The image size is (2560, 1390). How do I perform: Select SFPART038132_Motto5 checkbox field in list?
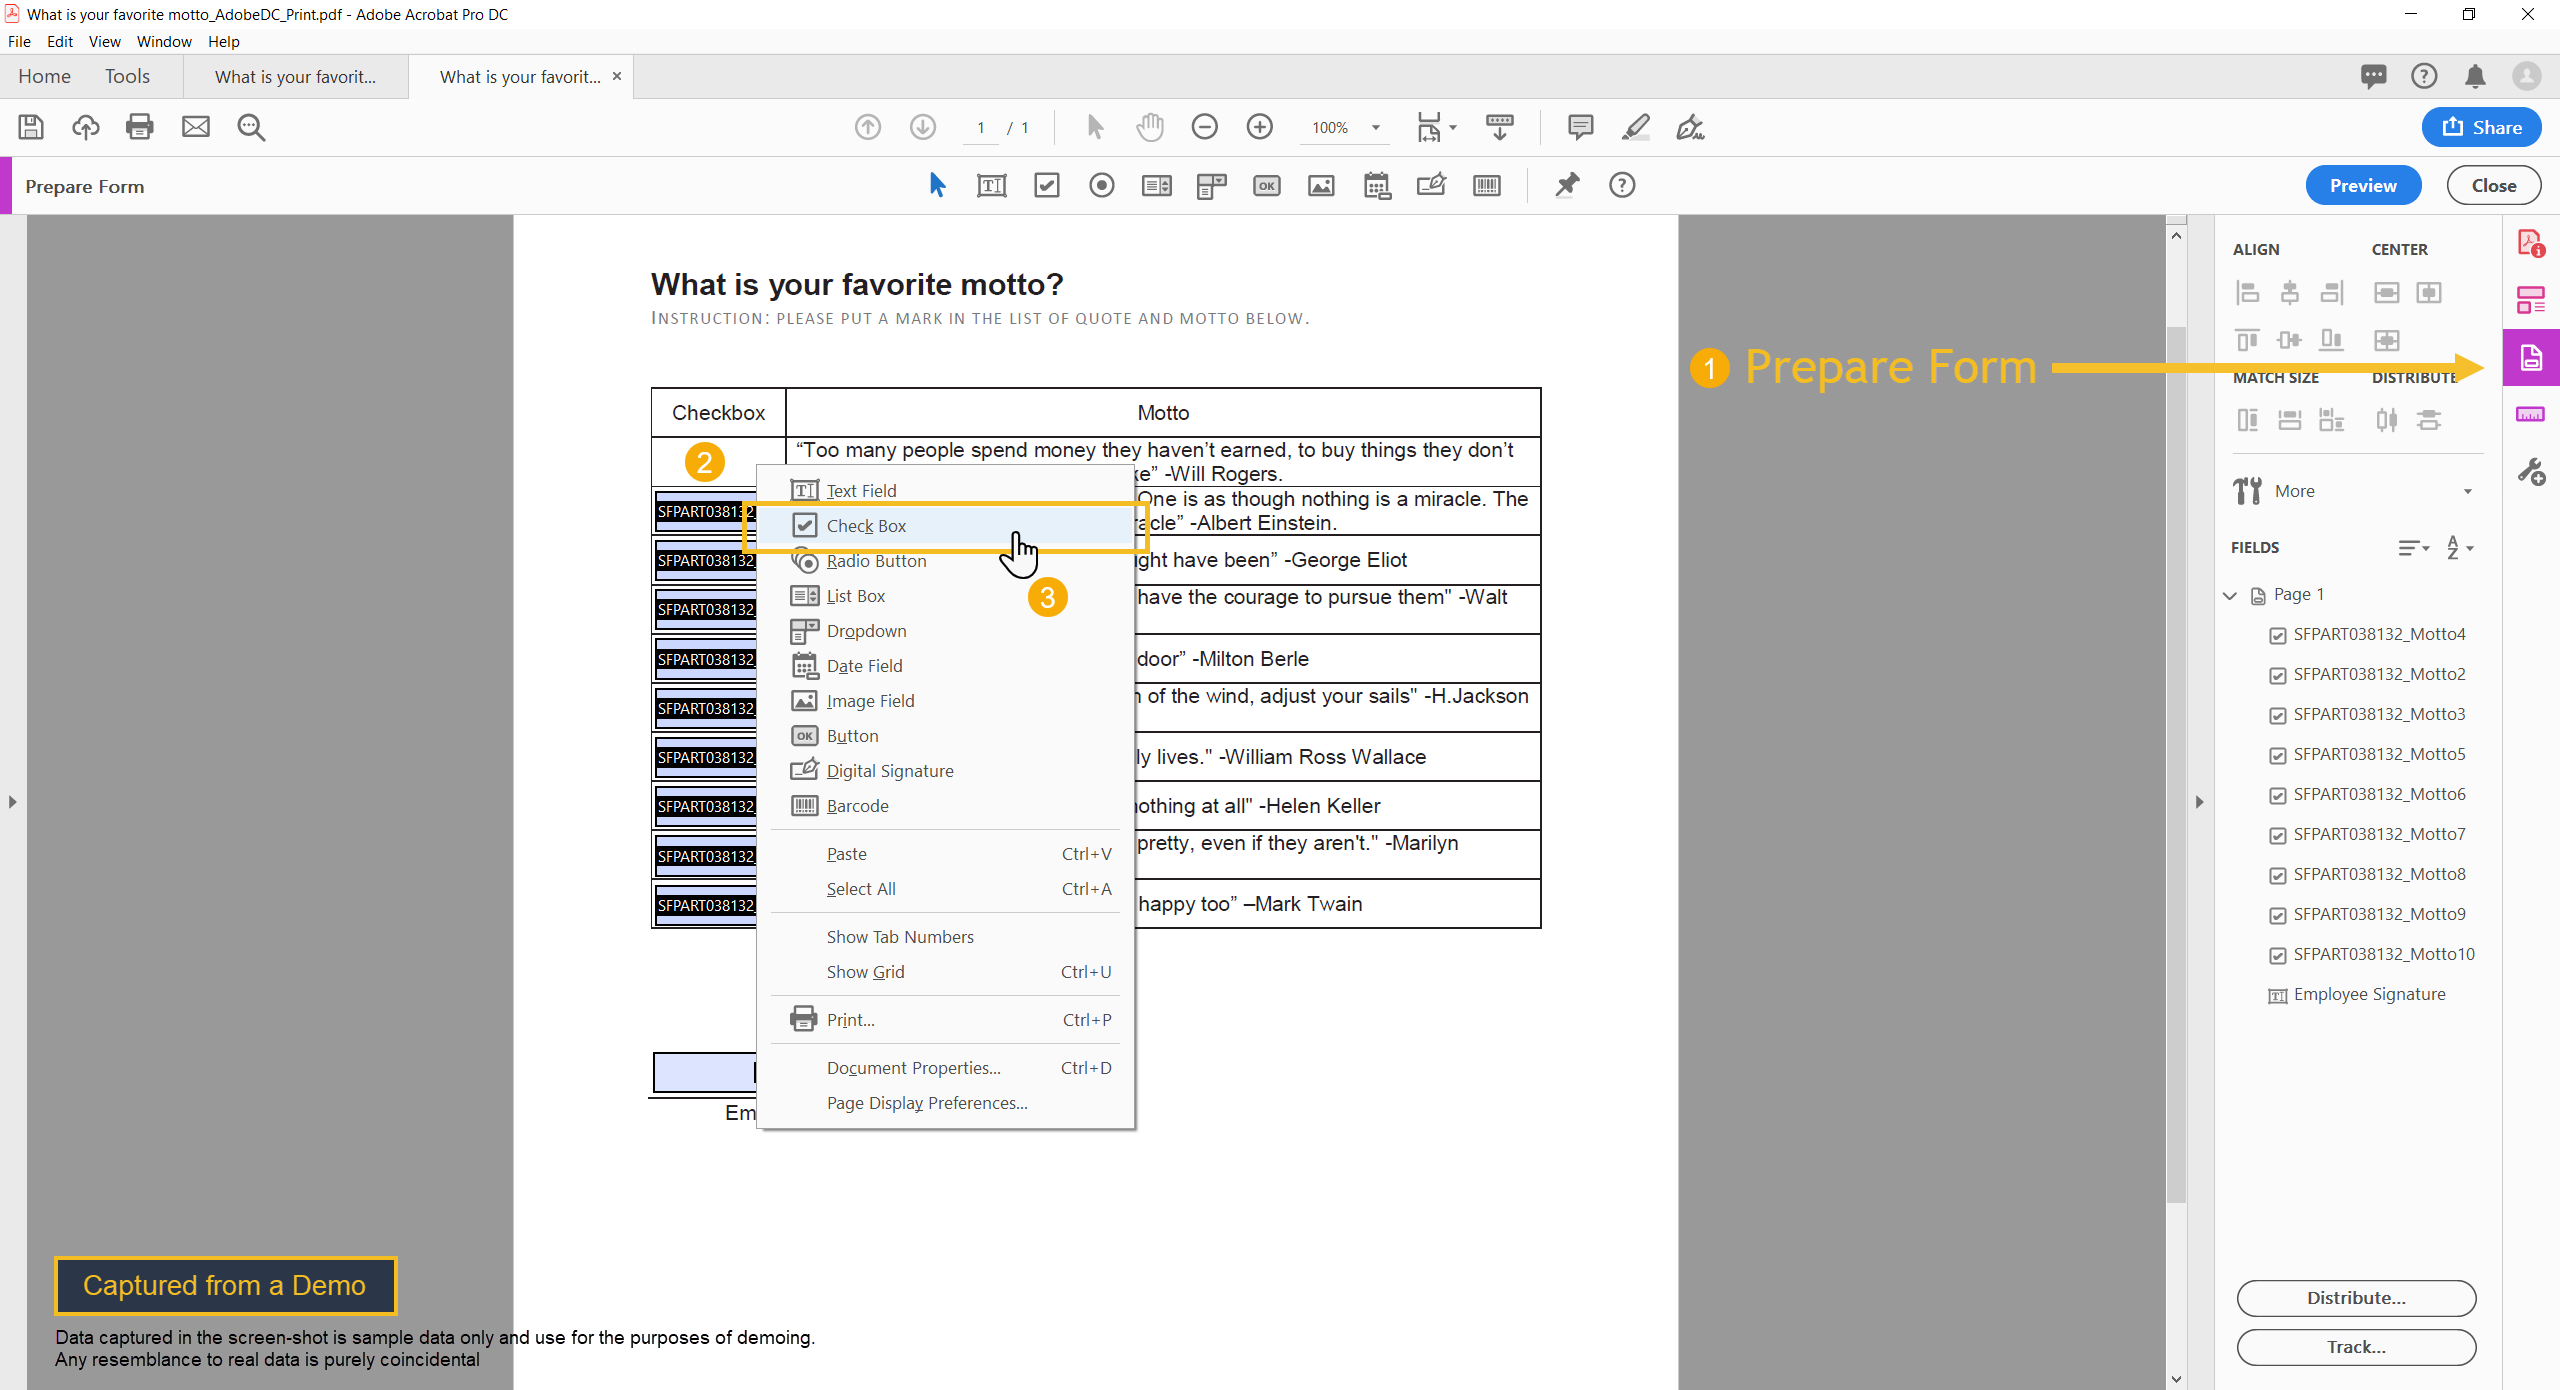(2367, 754)
